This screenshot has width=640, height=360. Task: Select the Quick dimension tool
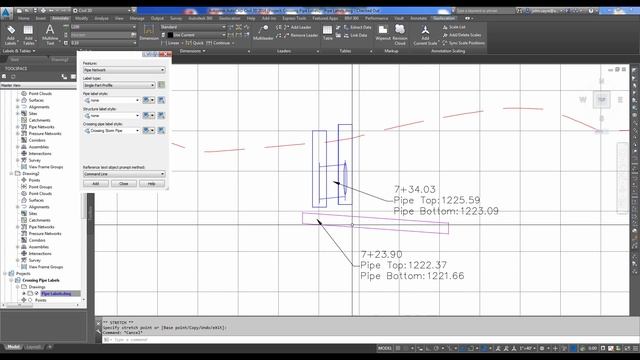tap(195, 43)
